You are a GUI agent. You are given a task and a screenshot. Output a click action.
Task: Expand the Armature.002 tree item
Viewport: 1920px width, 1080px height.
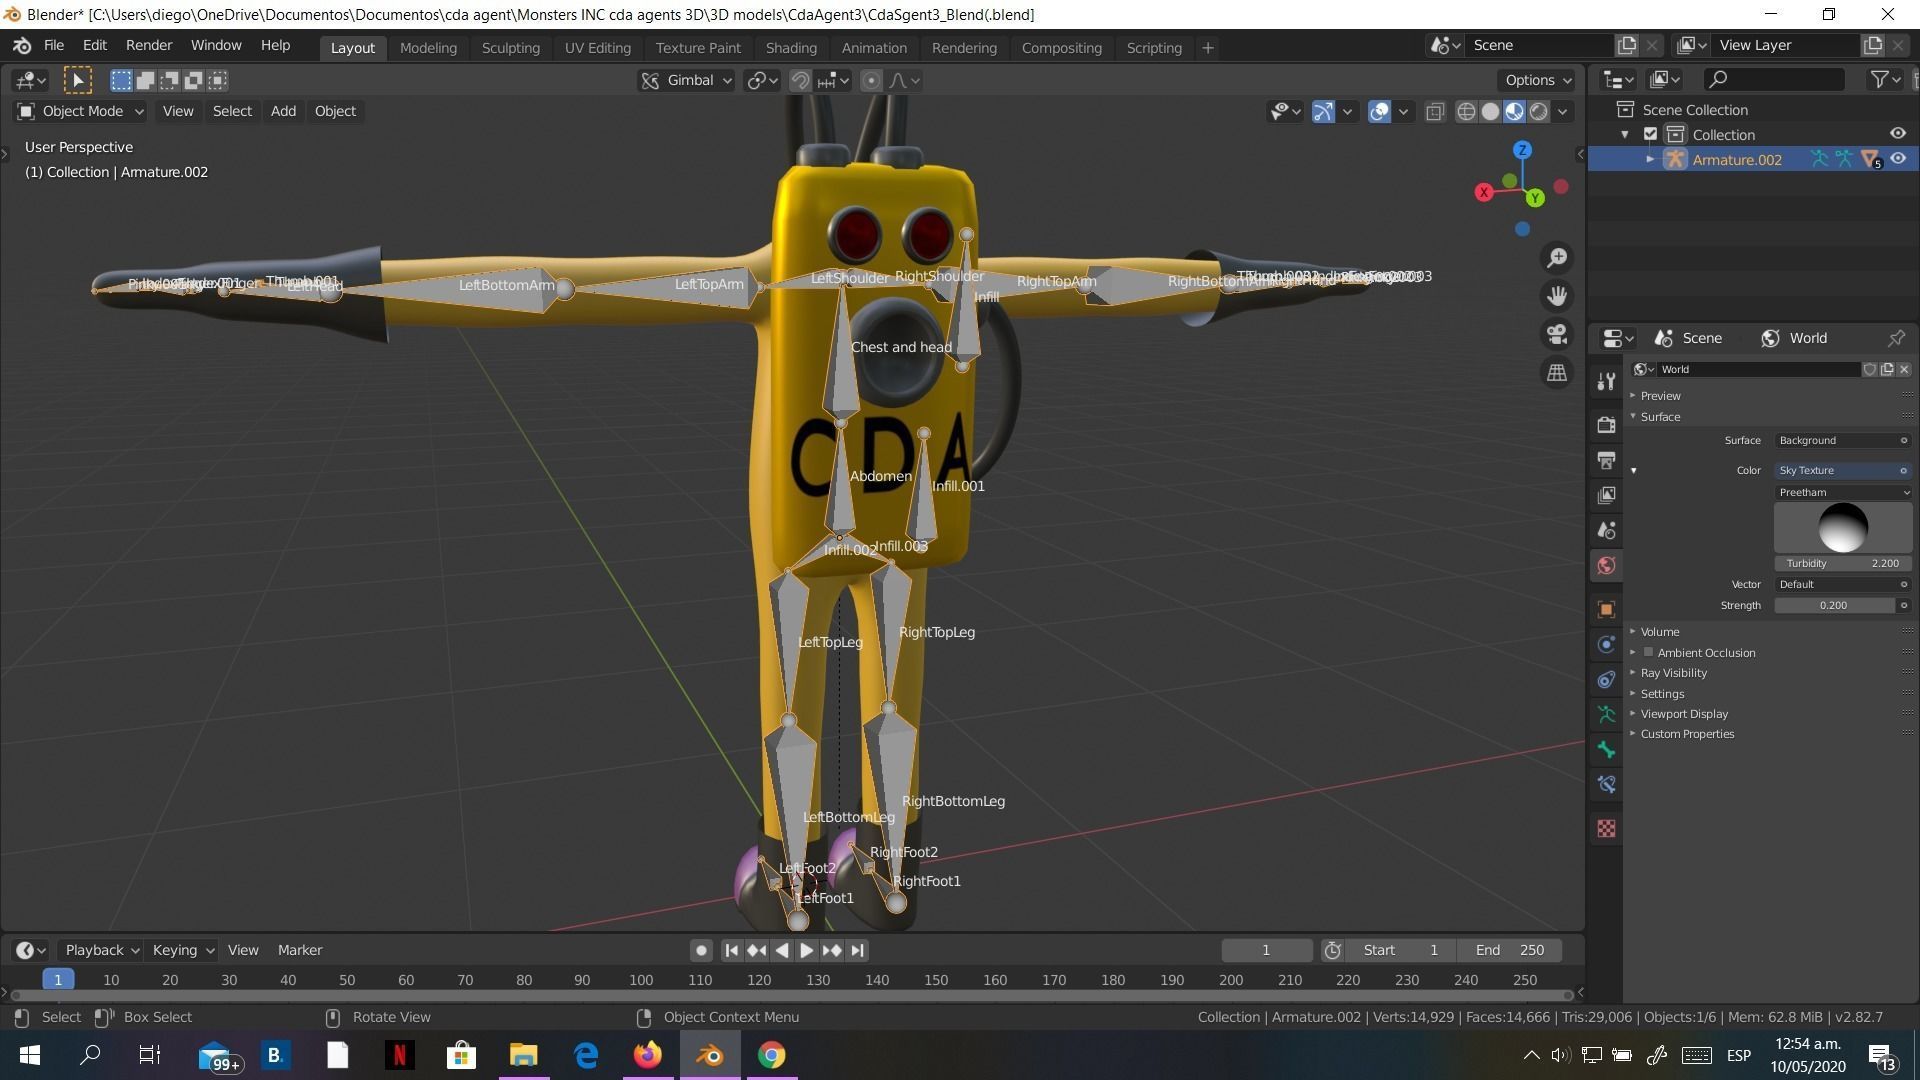coord(1650,159)
